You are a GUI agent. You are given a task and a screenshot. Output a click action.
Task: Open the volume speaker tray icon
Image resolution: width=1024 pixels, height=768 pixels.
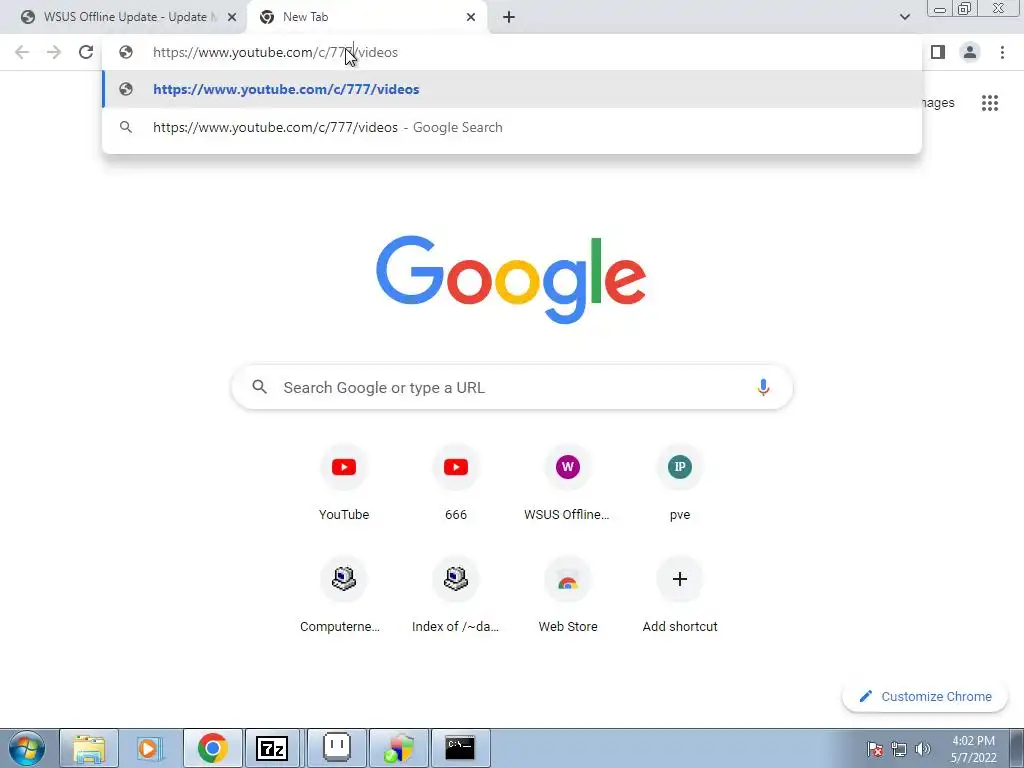[x=922, y=749]
